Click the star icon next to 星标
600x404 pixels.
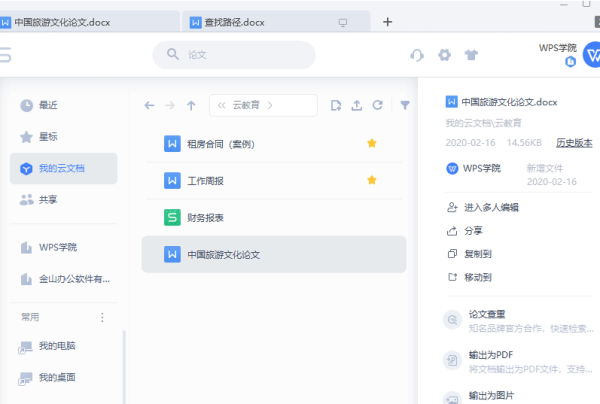click(x=26, y=137)
